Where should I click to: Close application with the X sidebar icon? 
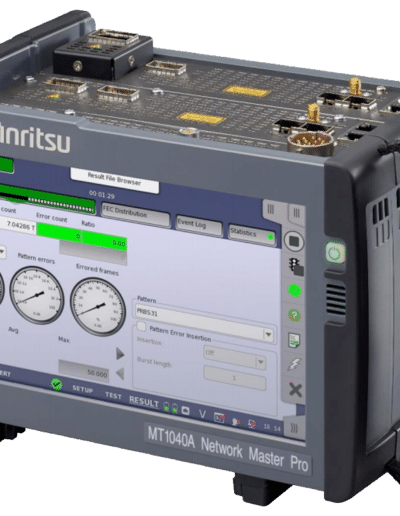295,390
